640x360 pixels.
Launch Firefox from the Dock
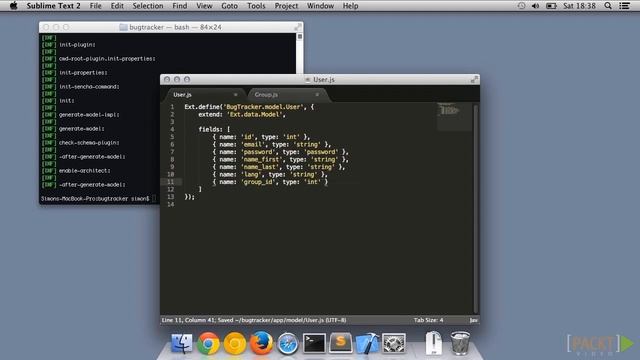pos(261,343)
